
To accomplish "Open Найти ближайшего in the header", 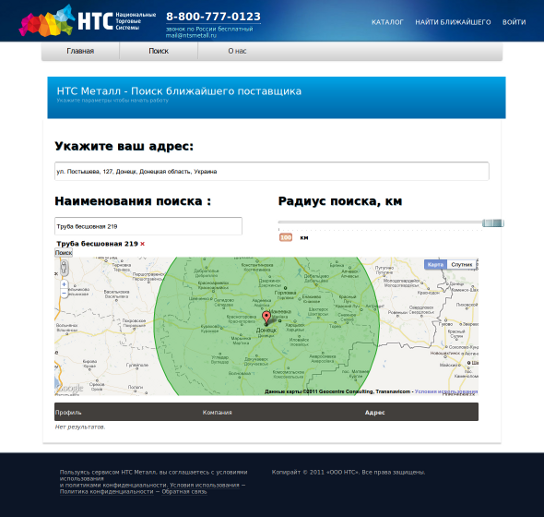I will pos(453,22).
